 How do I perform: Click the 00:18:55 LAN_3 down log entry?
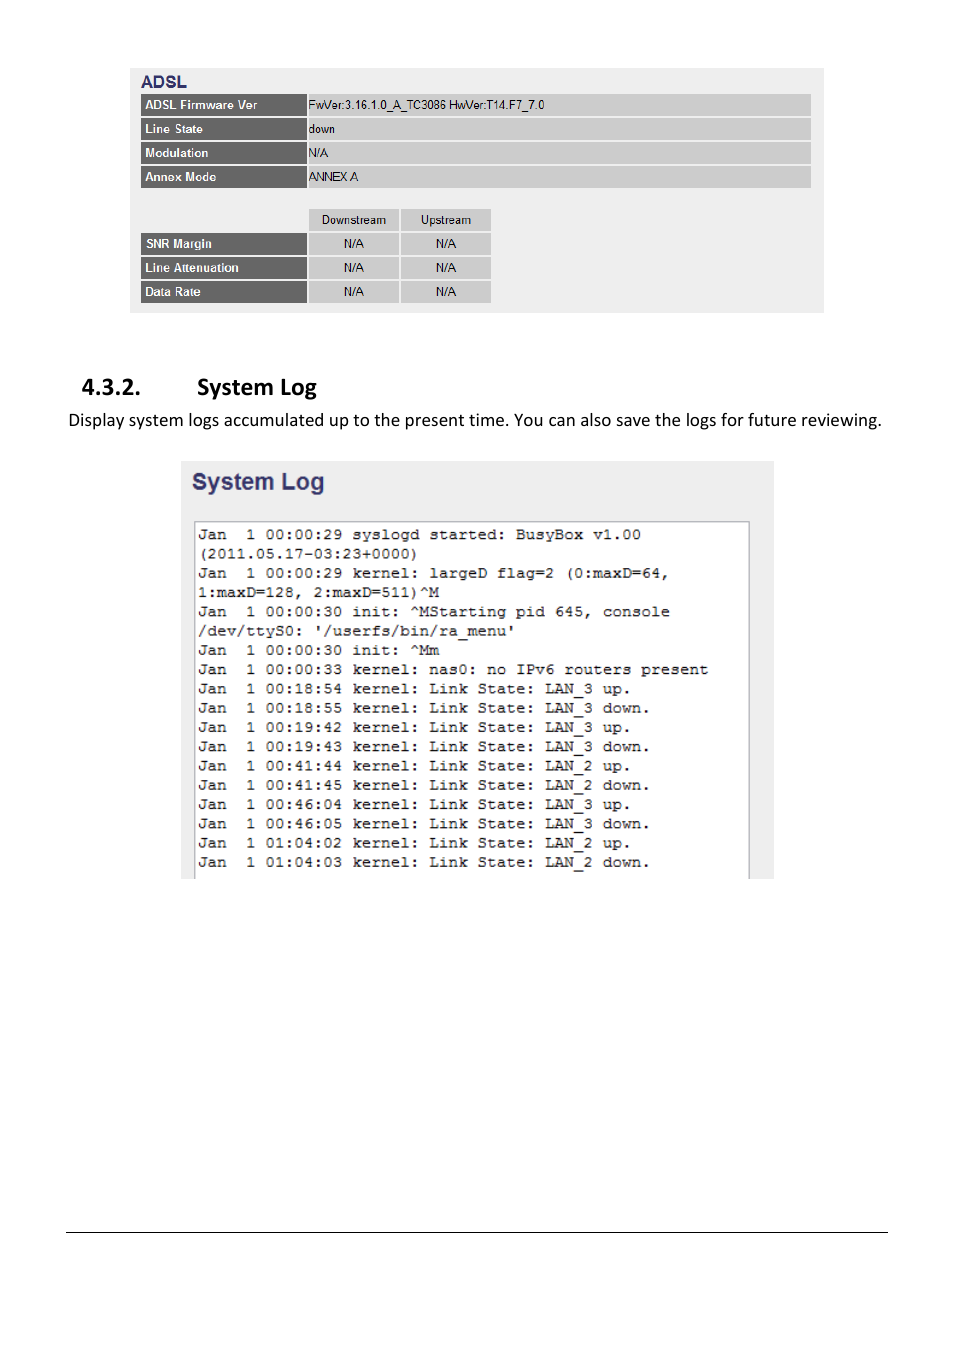point(424,708)
